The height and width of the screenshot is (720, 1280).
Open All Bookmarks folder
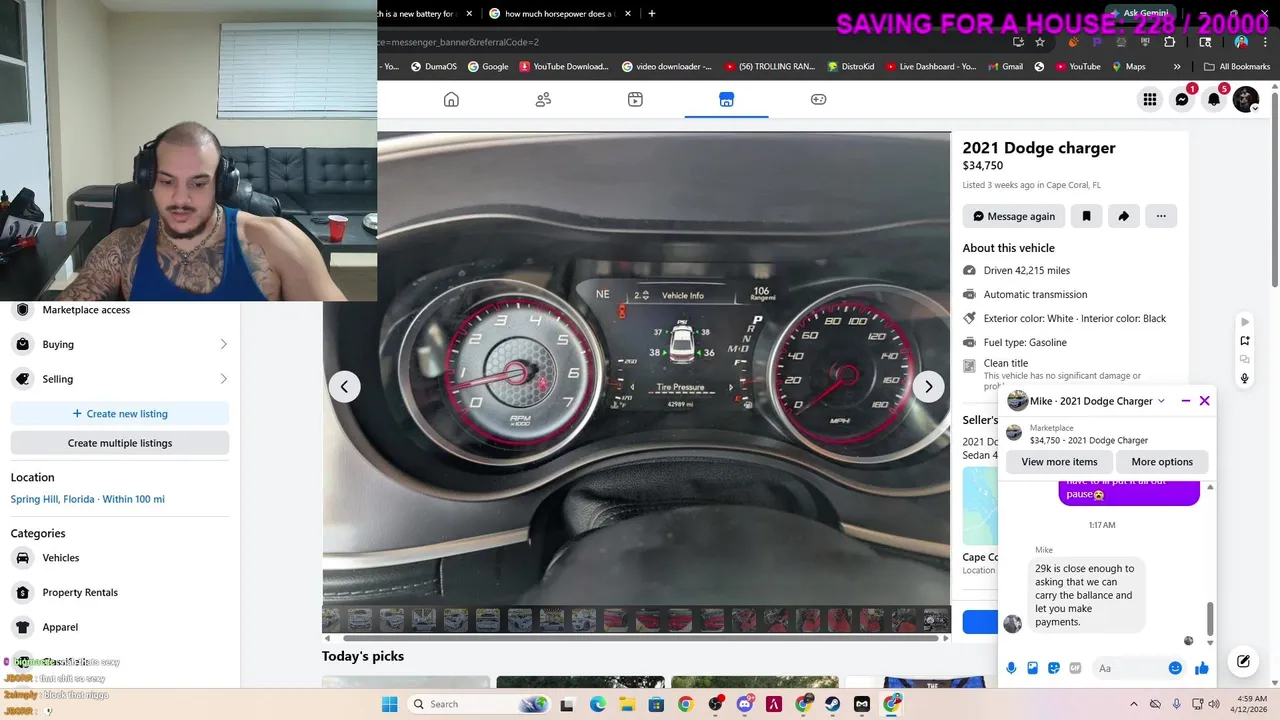coord(1237,67)
